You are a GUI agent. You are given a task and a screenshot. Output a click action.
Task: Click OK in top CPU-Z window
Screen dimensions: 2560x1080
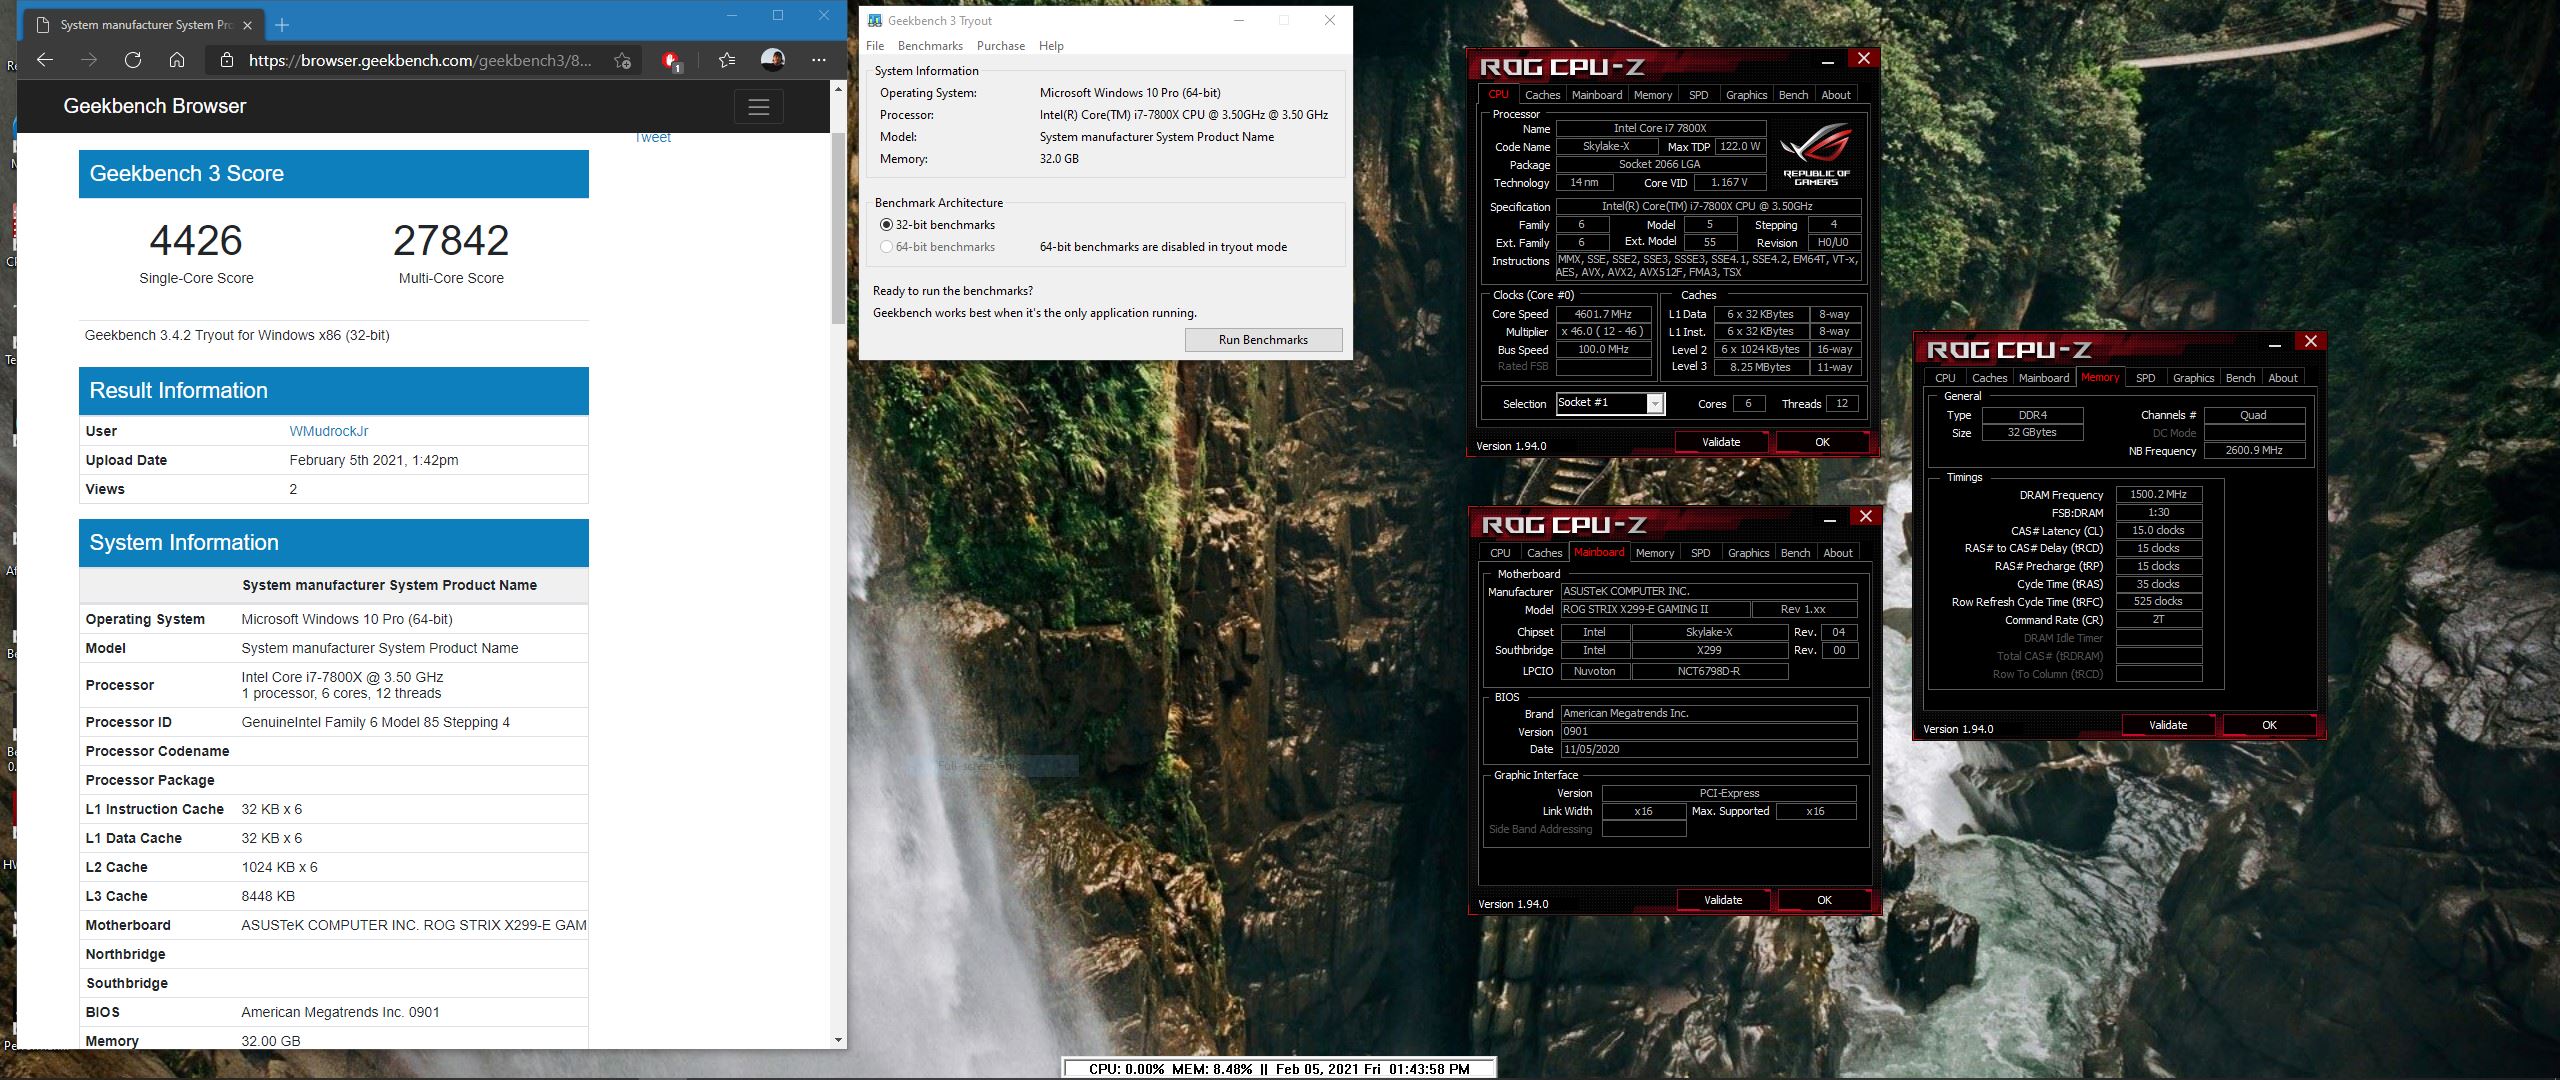(x=1822, y=442)
